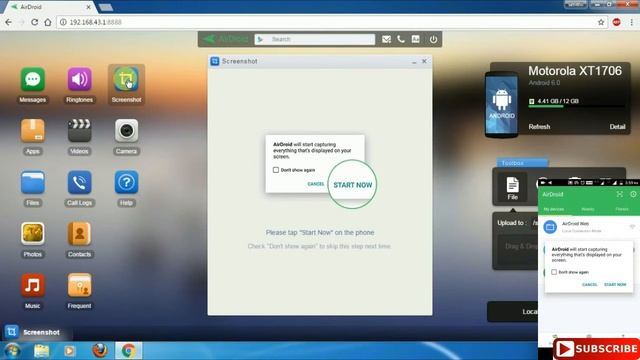Select the Toolbox tab
640x360 pixels.
pos(522,163)
